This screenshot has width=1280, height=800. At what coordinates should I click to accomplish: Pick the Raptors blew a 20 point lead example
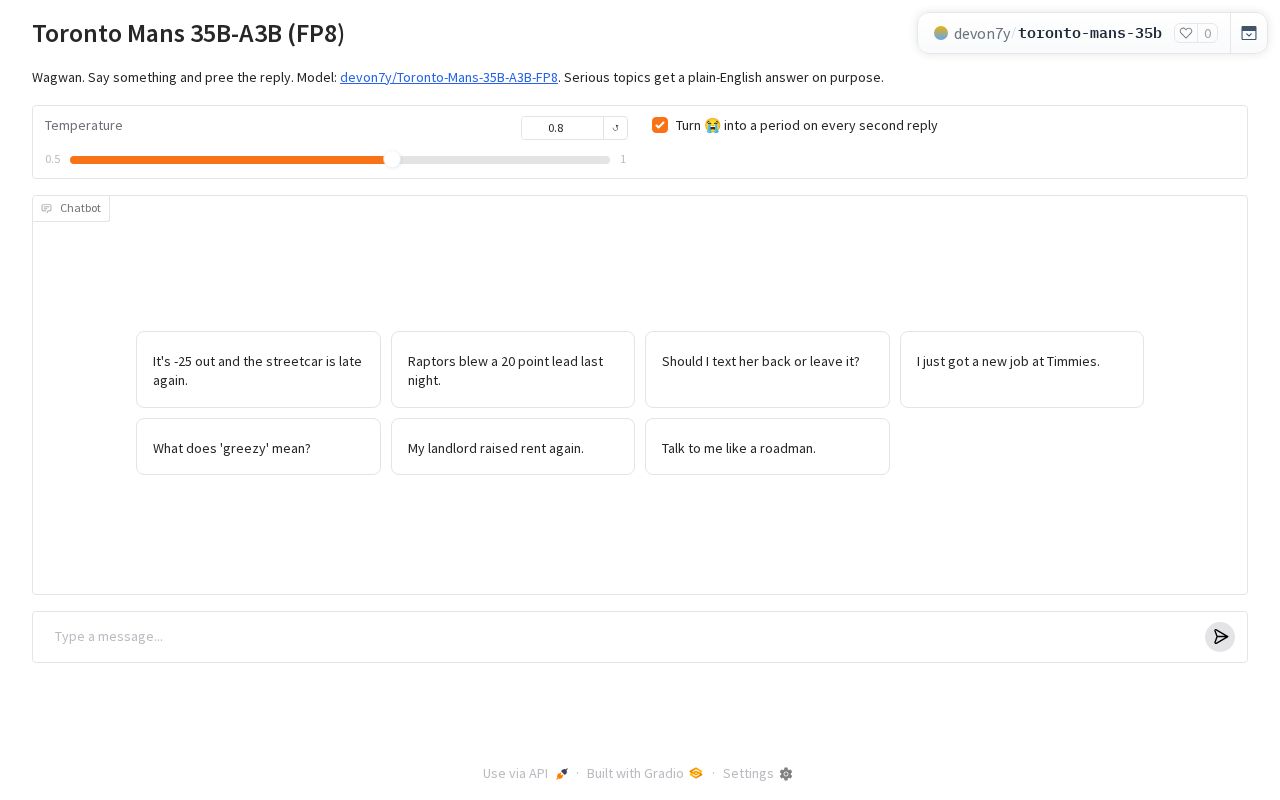pos(513,370)
